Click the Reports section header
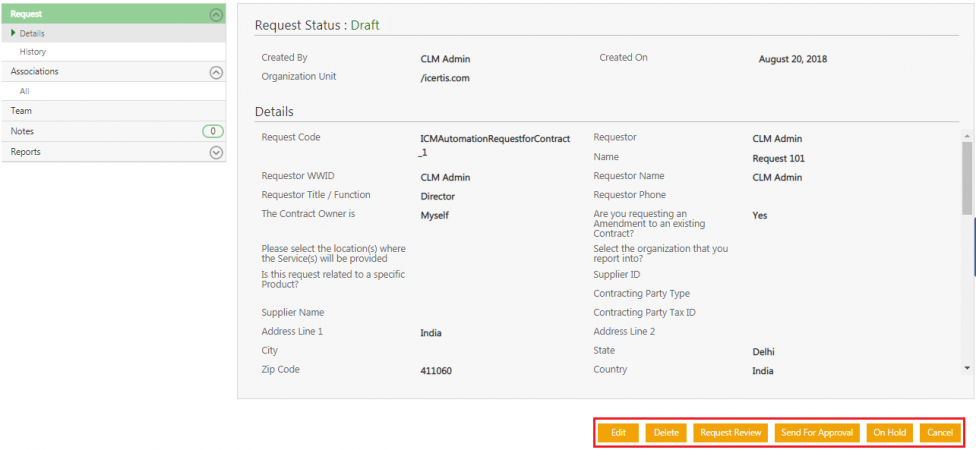This screenshot has height=450, width=976. [26, 152]
